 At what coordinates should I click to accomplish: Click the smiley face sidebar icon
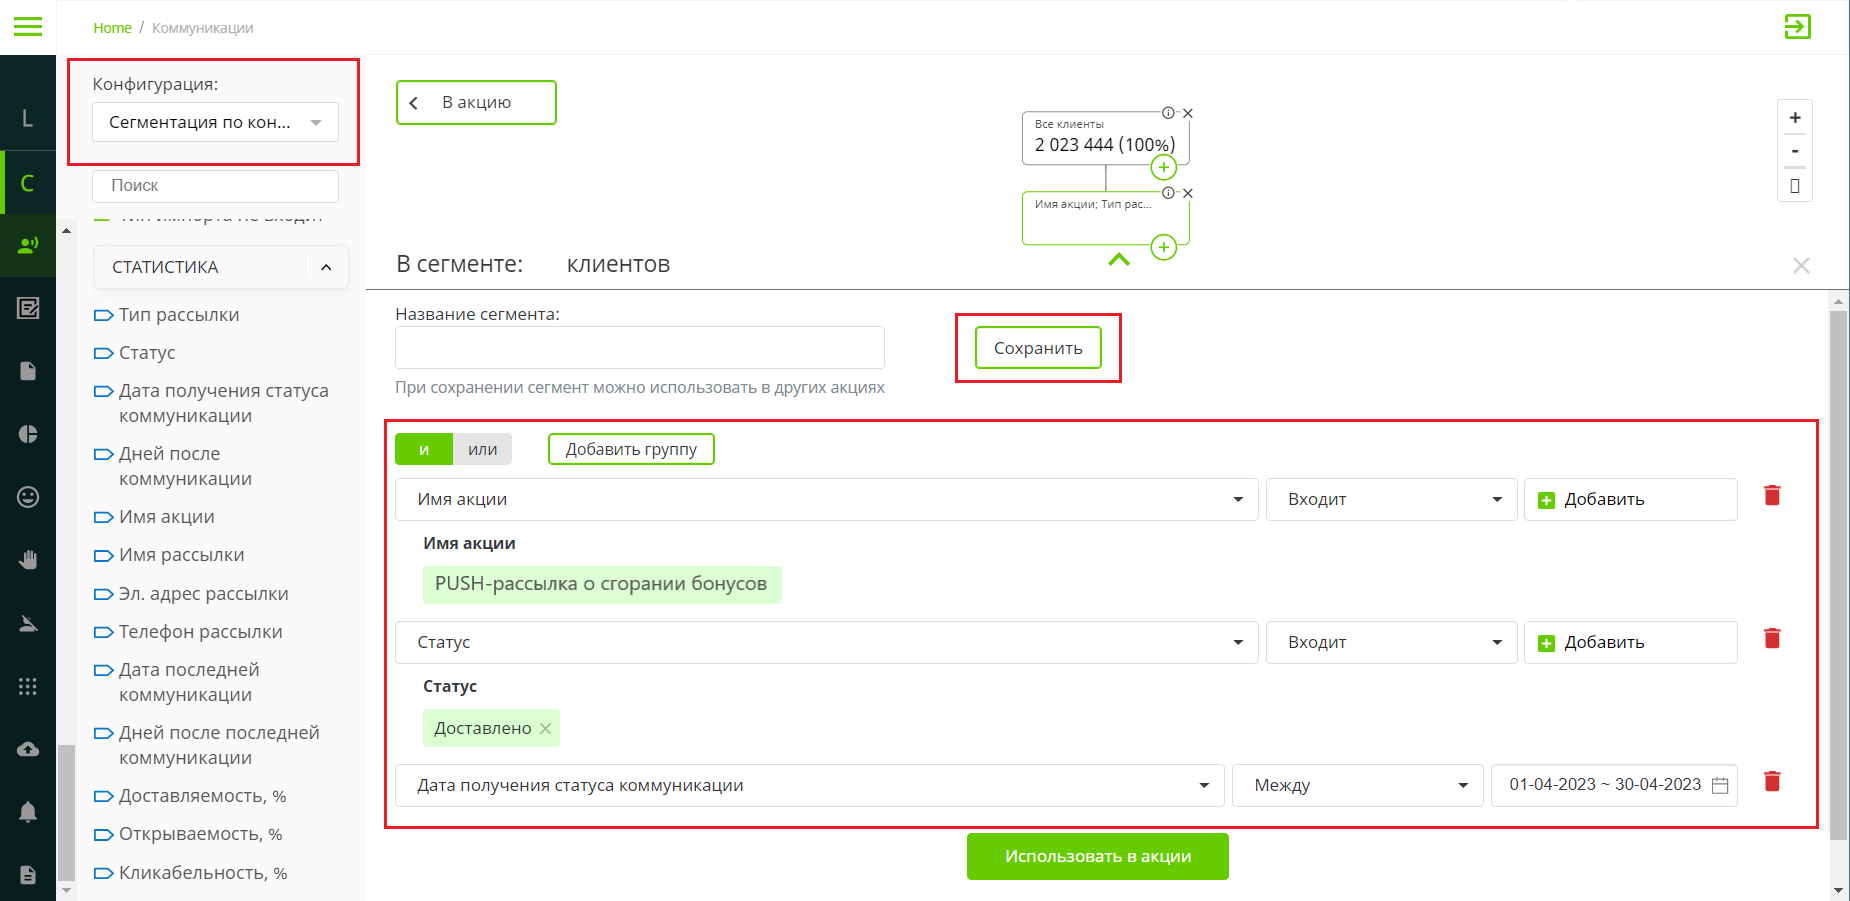[28, 497]
